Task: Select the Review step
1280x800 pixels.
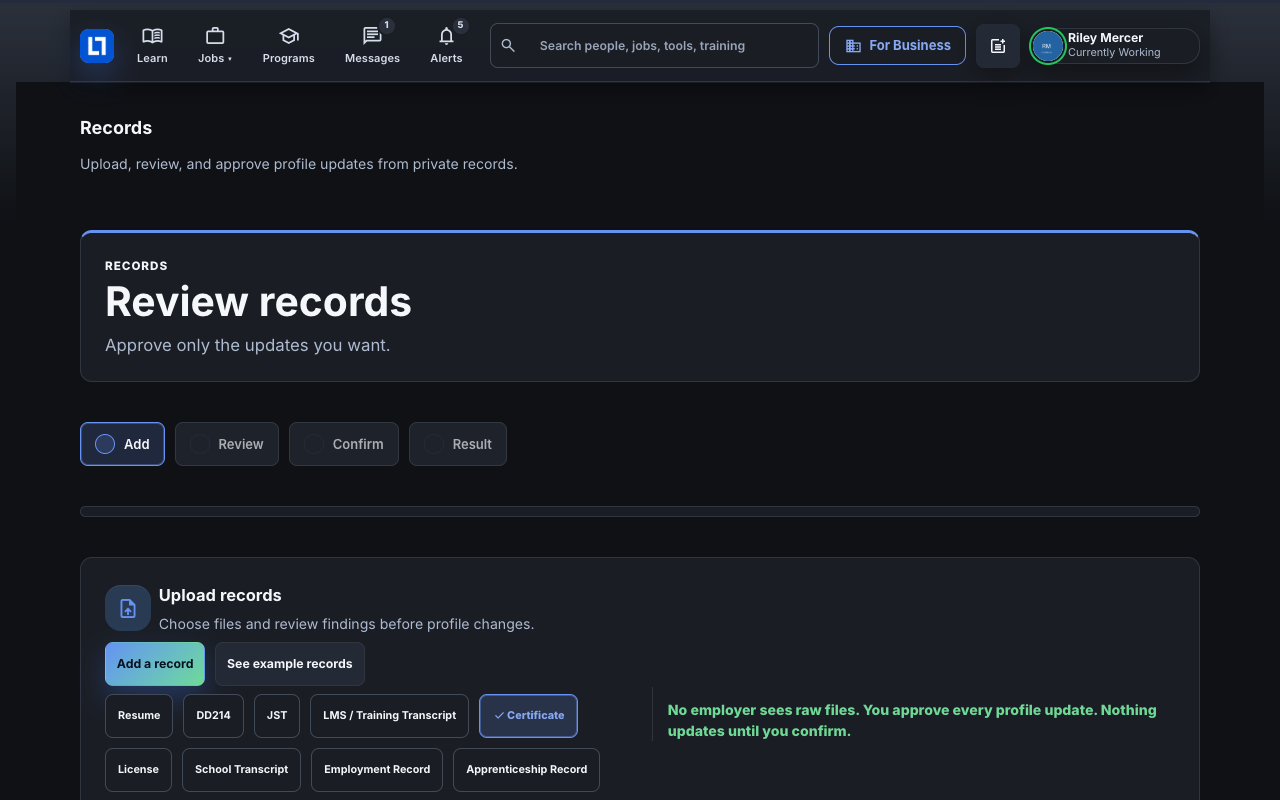Action: pos(227,444)
